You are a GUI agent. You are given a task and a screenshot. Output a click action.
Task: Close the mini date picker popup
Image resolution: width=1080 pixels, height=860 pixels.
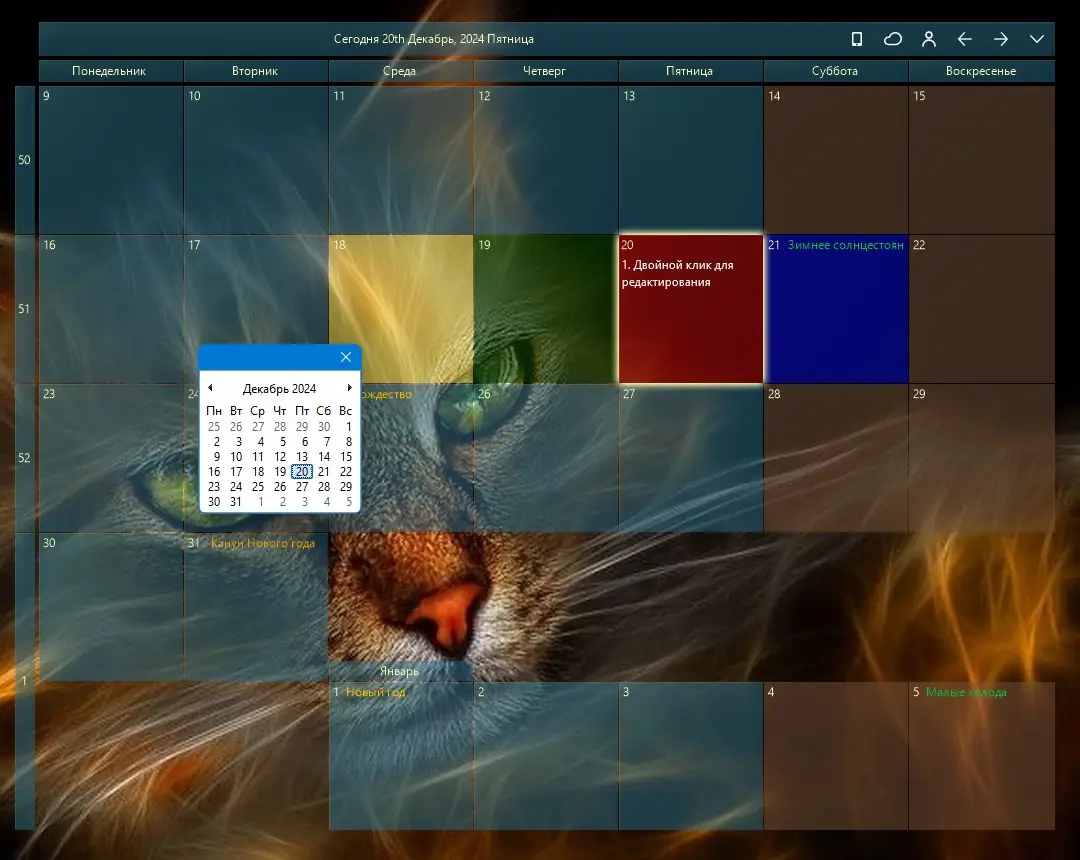tap(346, 357)
